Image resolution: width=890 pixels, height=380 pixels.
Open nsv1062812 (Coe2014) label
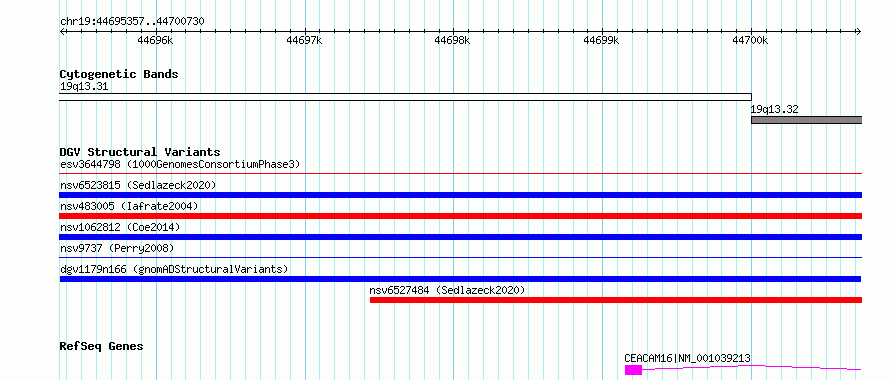(x=120, y=227)
